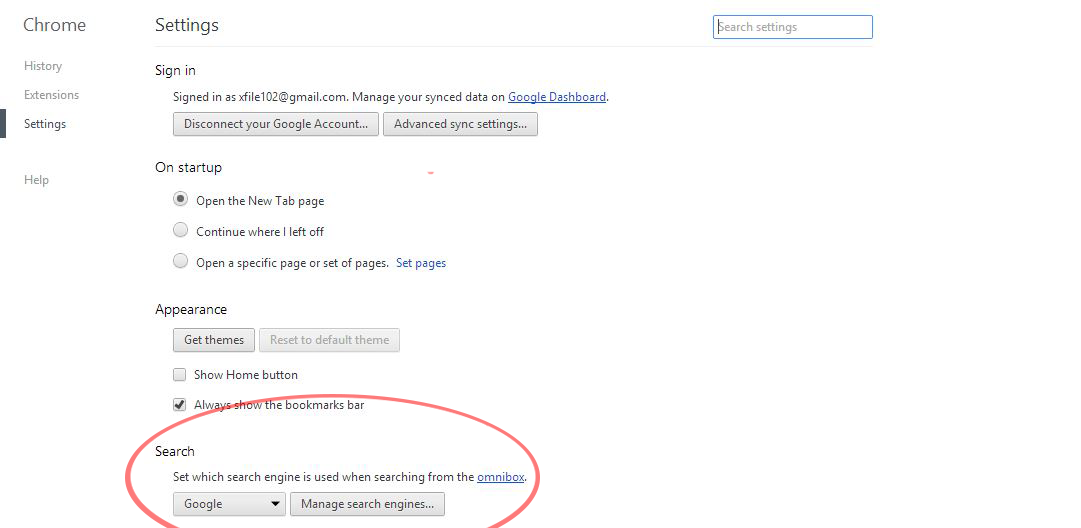This screenshot has width=1081, height=528.
Task: Click the Appearance heading
Action: click(191, 310)
